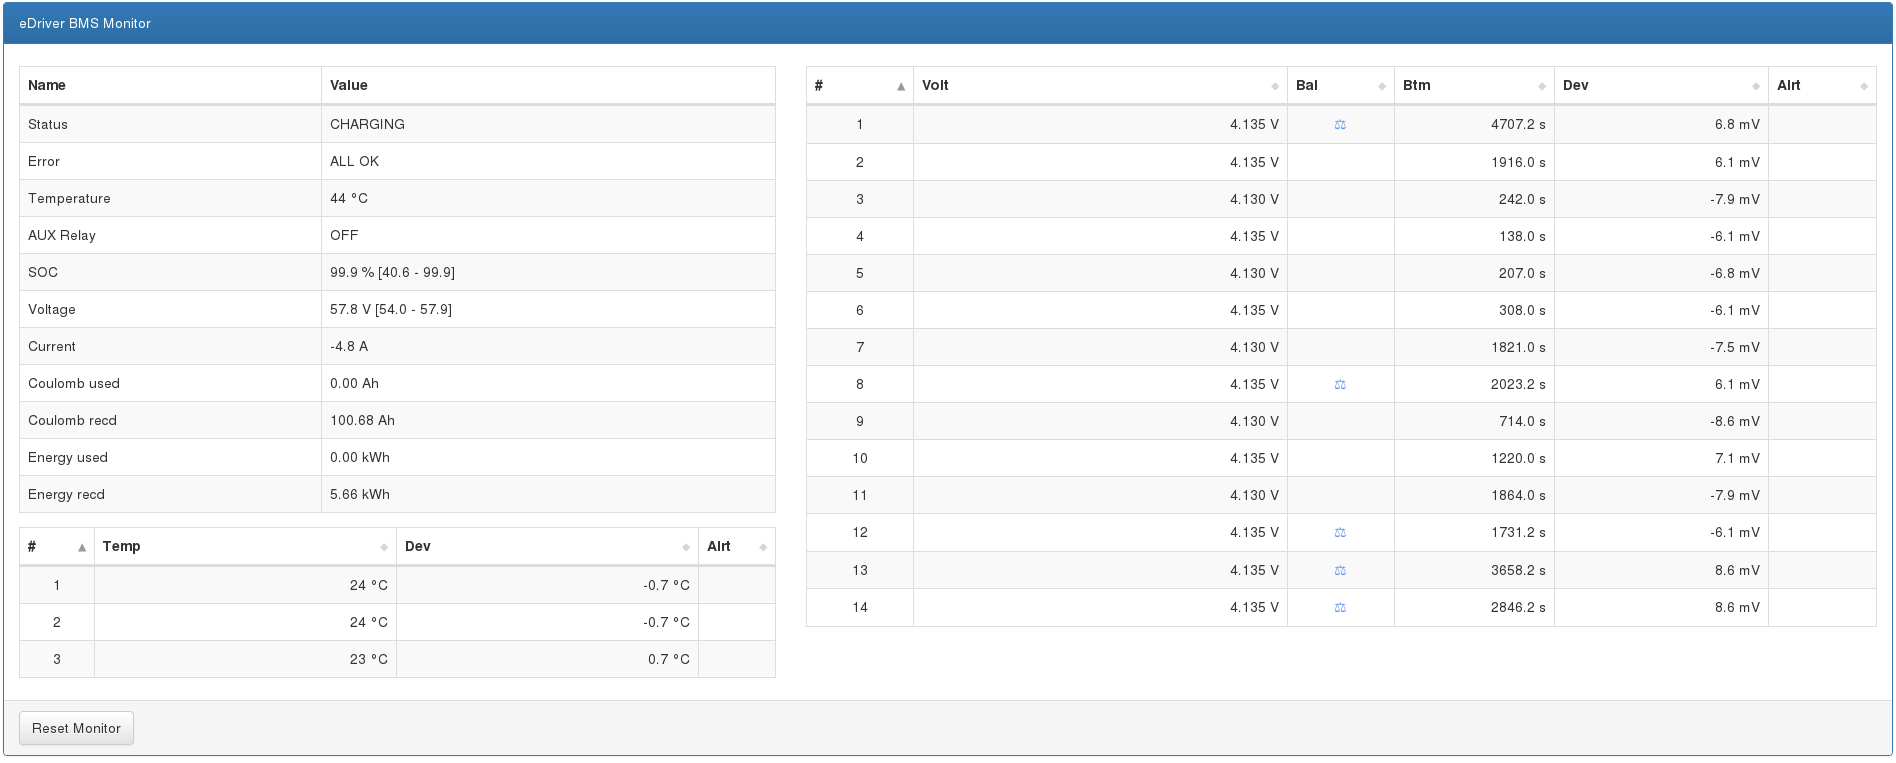Sort temperature table by Alrt column
1896x763 pixels.
(736, 547)
